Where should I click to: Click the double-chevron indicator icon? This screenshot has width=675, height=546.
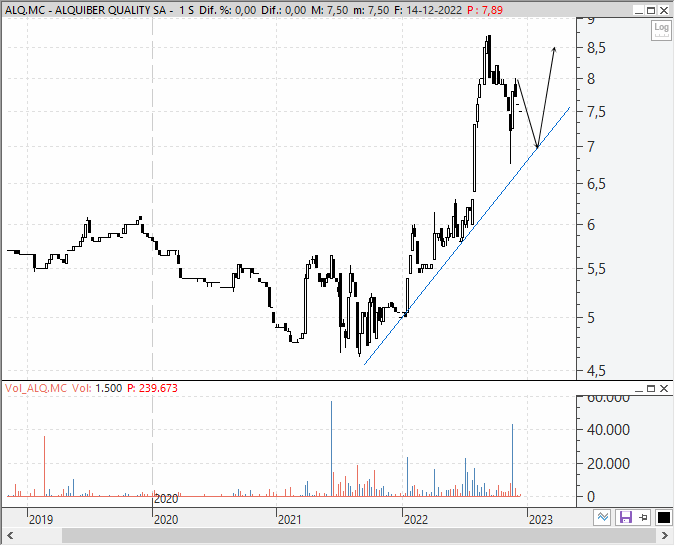[x=602, y=517]
